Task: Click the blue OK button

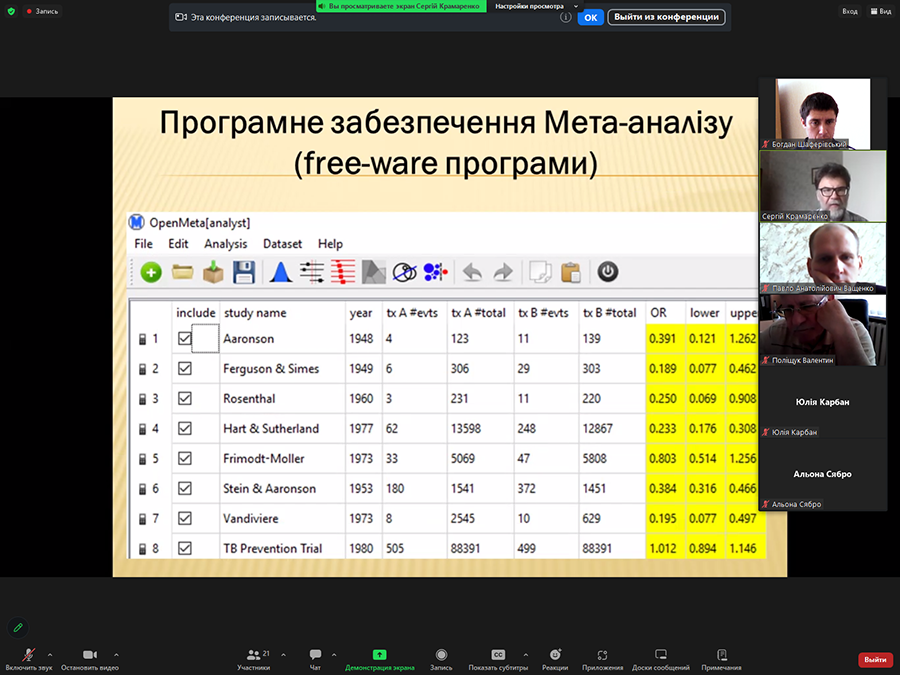Action: [x=591, y=17]
